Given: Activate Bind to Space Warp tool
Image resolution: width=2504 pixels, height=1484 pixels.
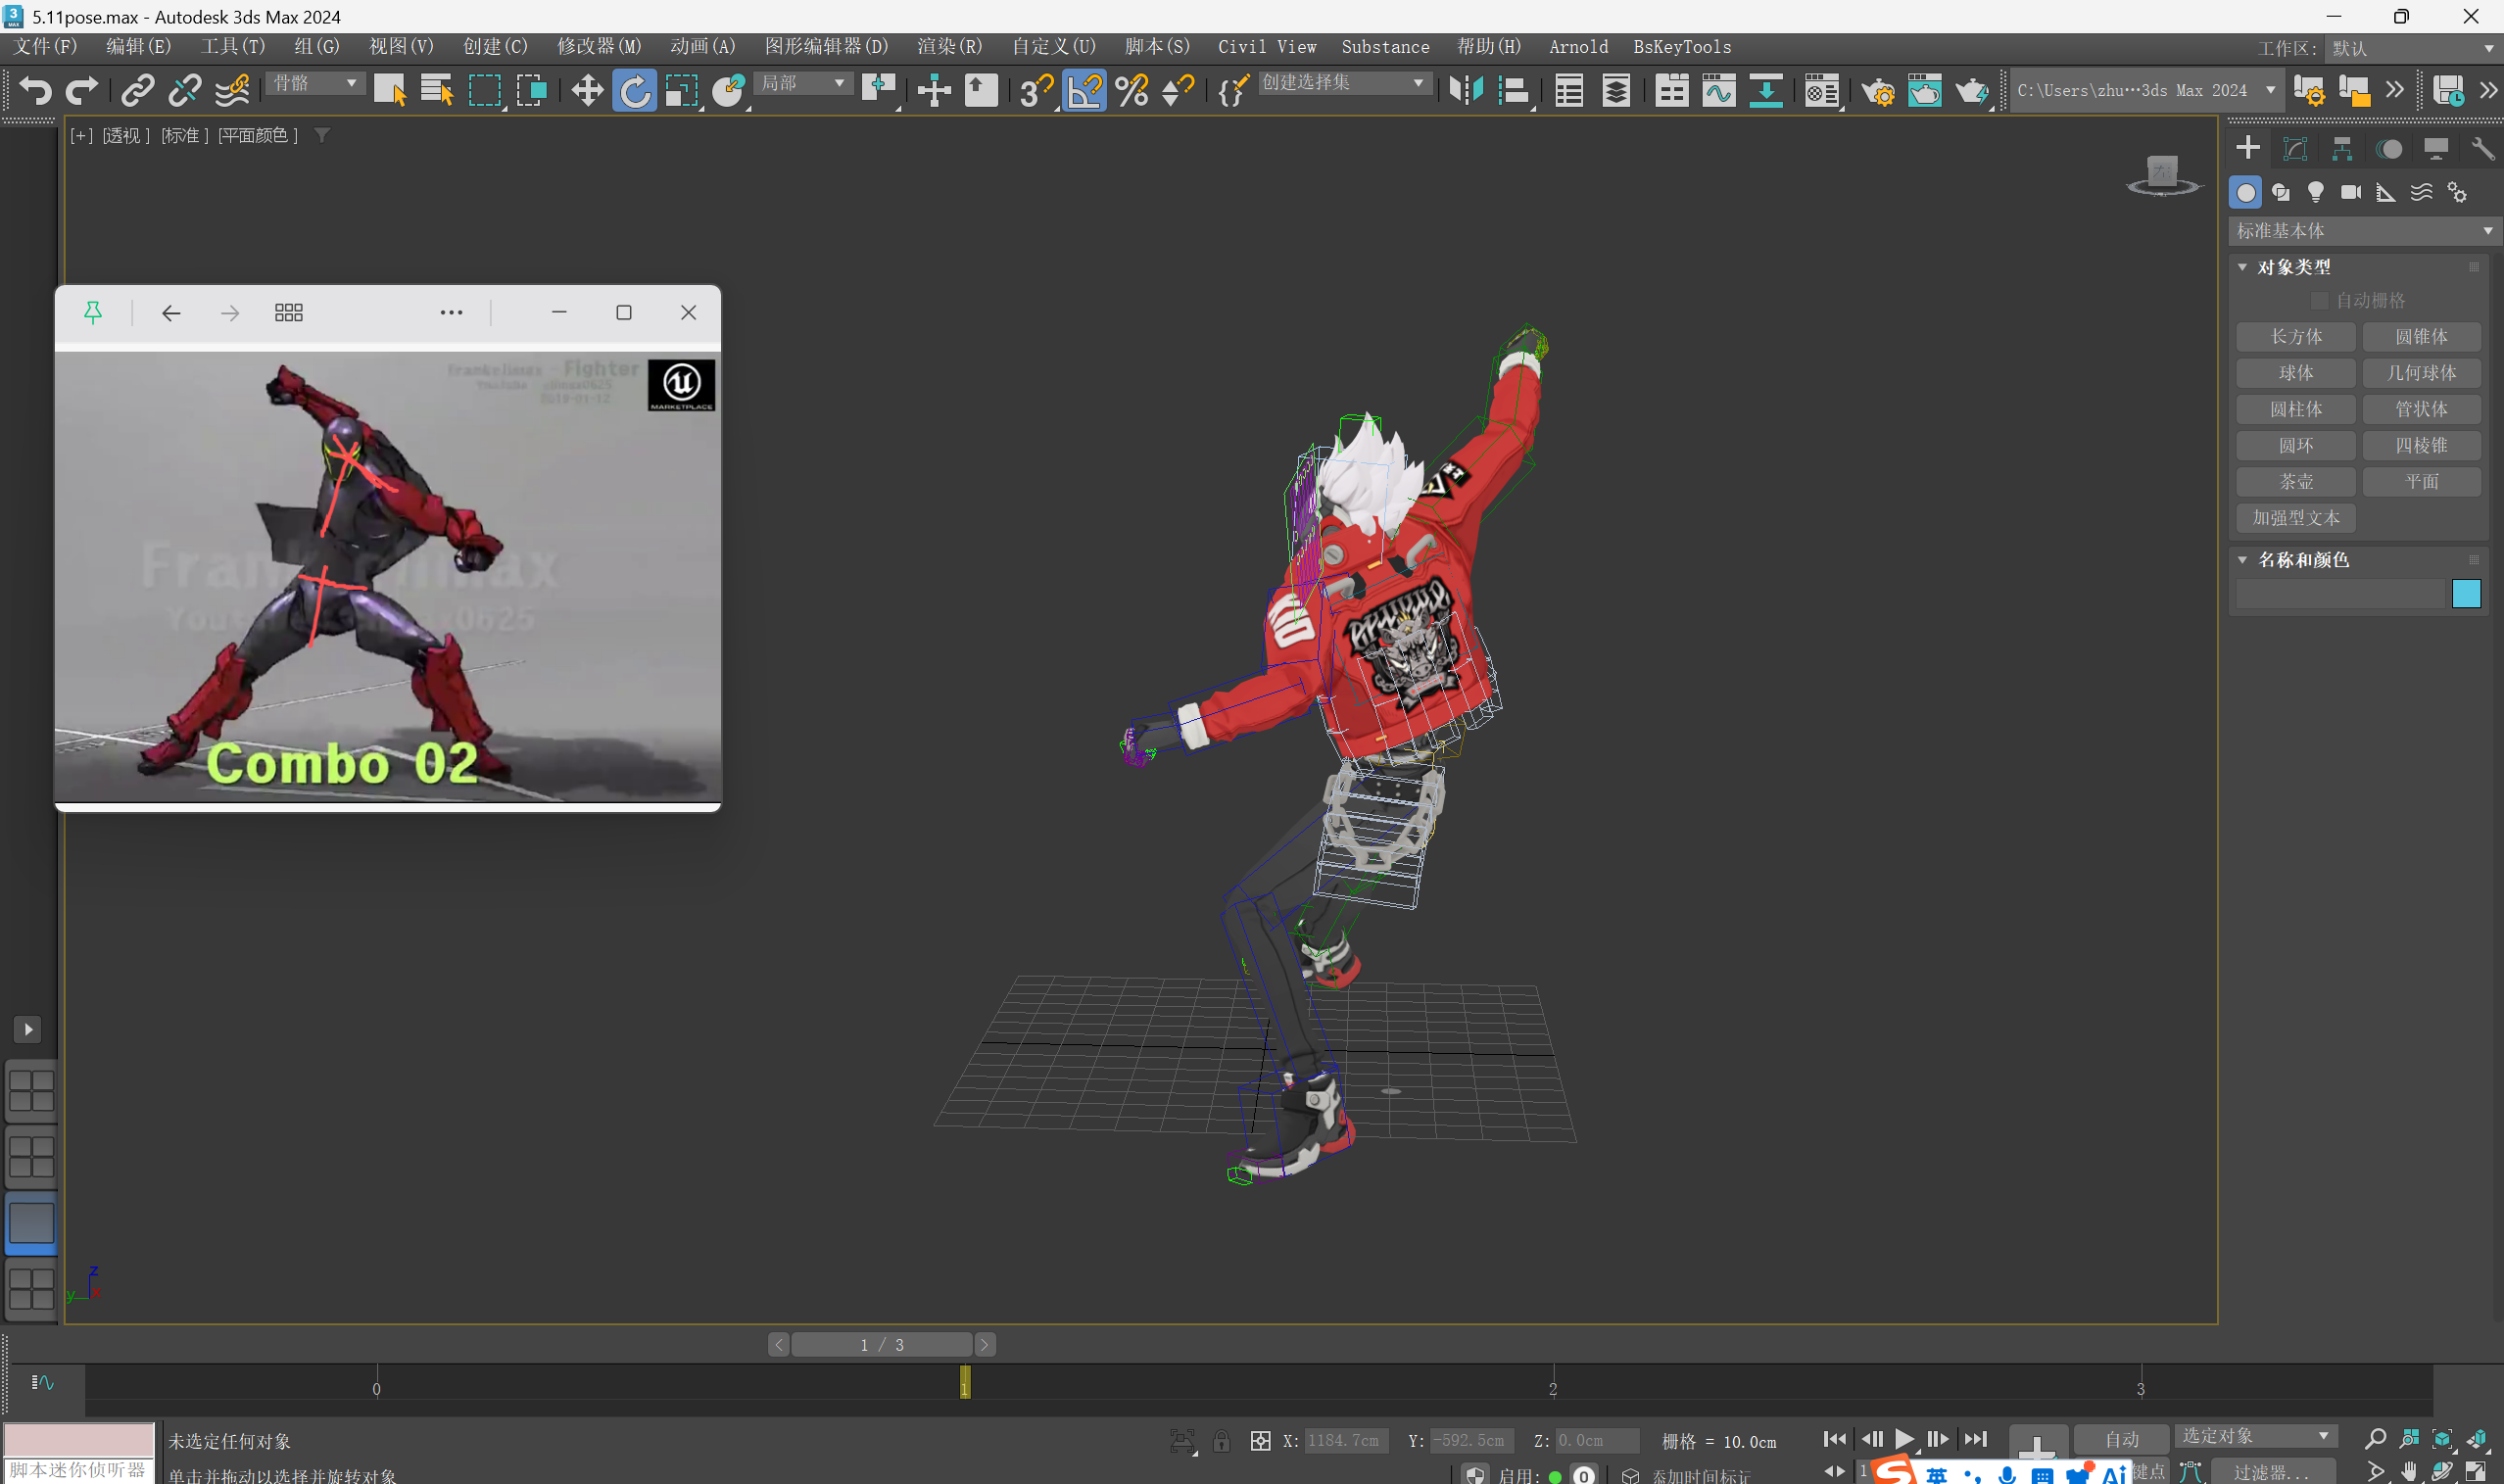Looking at the screenshot, I should (232, 91).
